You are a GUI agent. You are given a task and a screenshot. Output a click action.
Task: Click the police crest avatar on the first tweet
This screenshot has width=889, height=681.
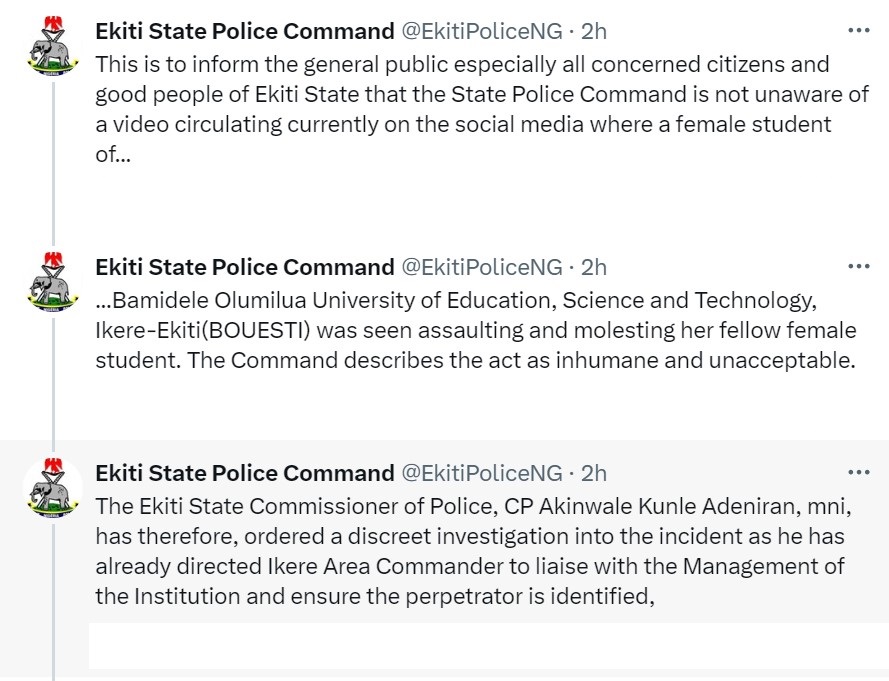click(x=52, y=47)
